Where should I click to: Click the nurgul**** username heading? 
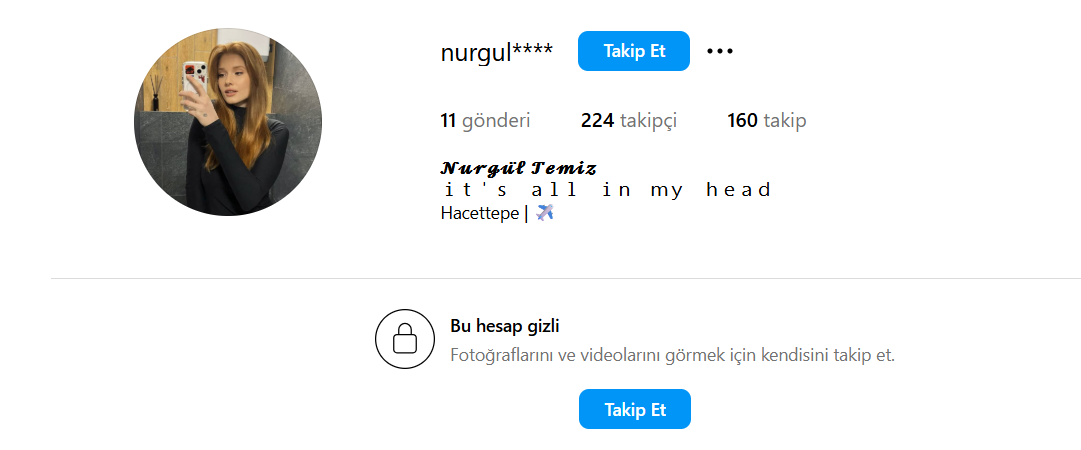[496, 52]
